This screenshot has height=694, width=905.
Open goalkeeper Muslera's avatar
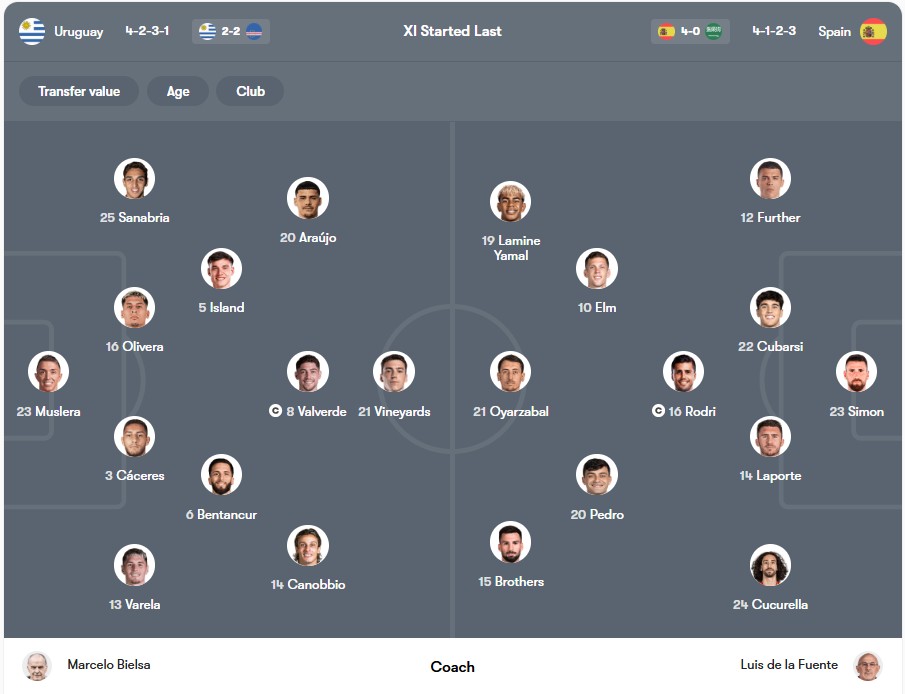pos(48,372)
